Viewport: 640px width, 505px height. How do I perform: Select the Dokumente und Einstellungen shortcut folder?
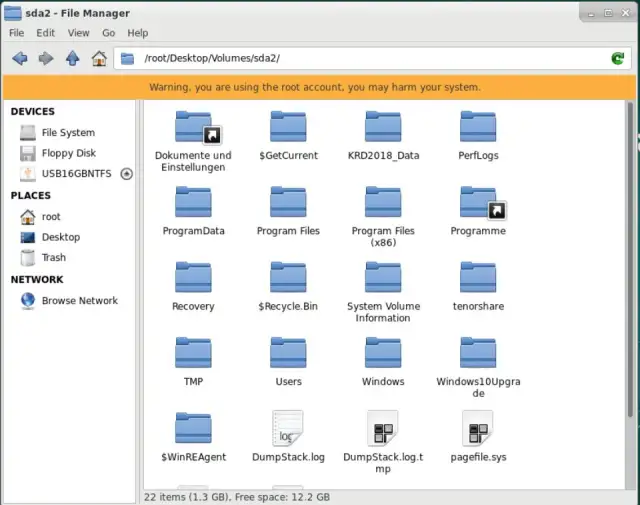193,127
